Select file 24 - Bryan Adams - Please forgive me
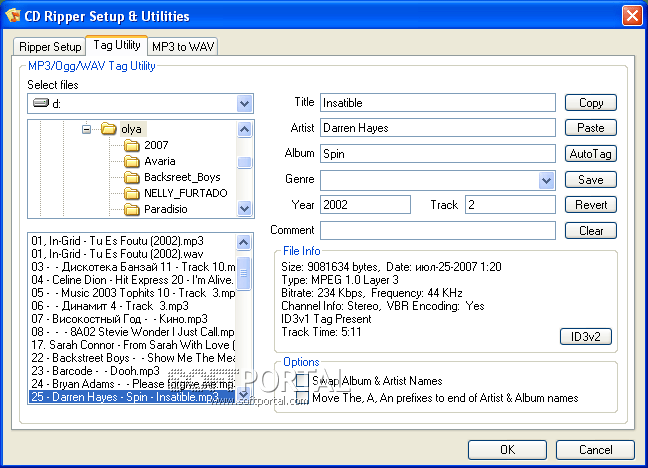The image size is (648, 468). click(x=133, y=384)
